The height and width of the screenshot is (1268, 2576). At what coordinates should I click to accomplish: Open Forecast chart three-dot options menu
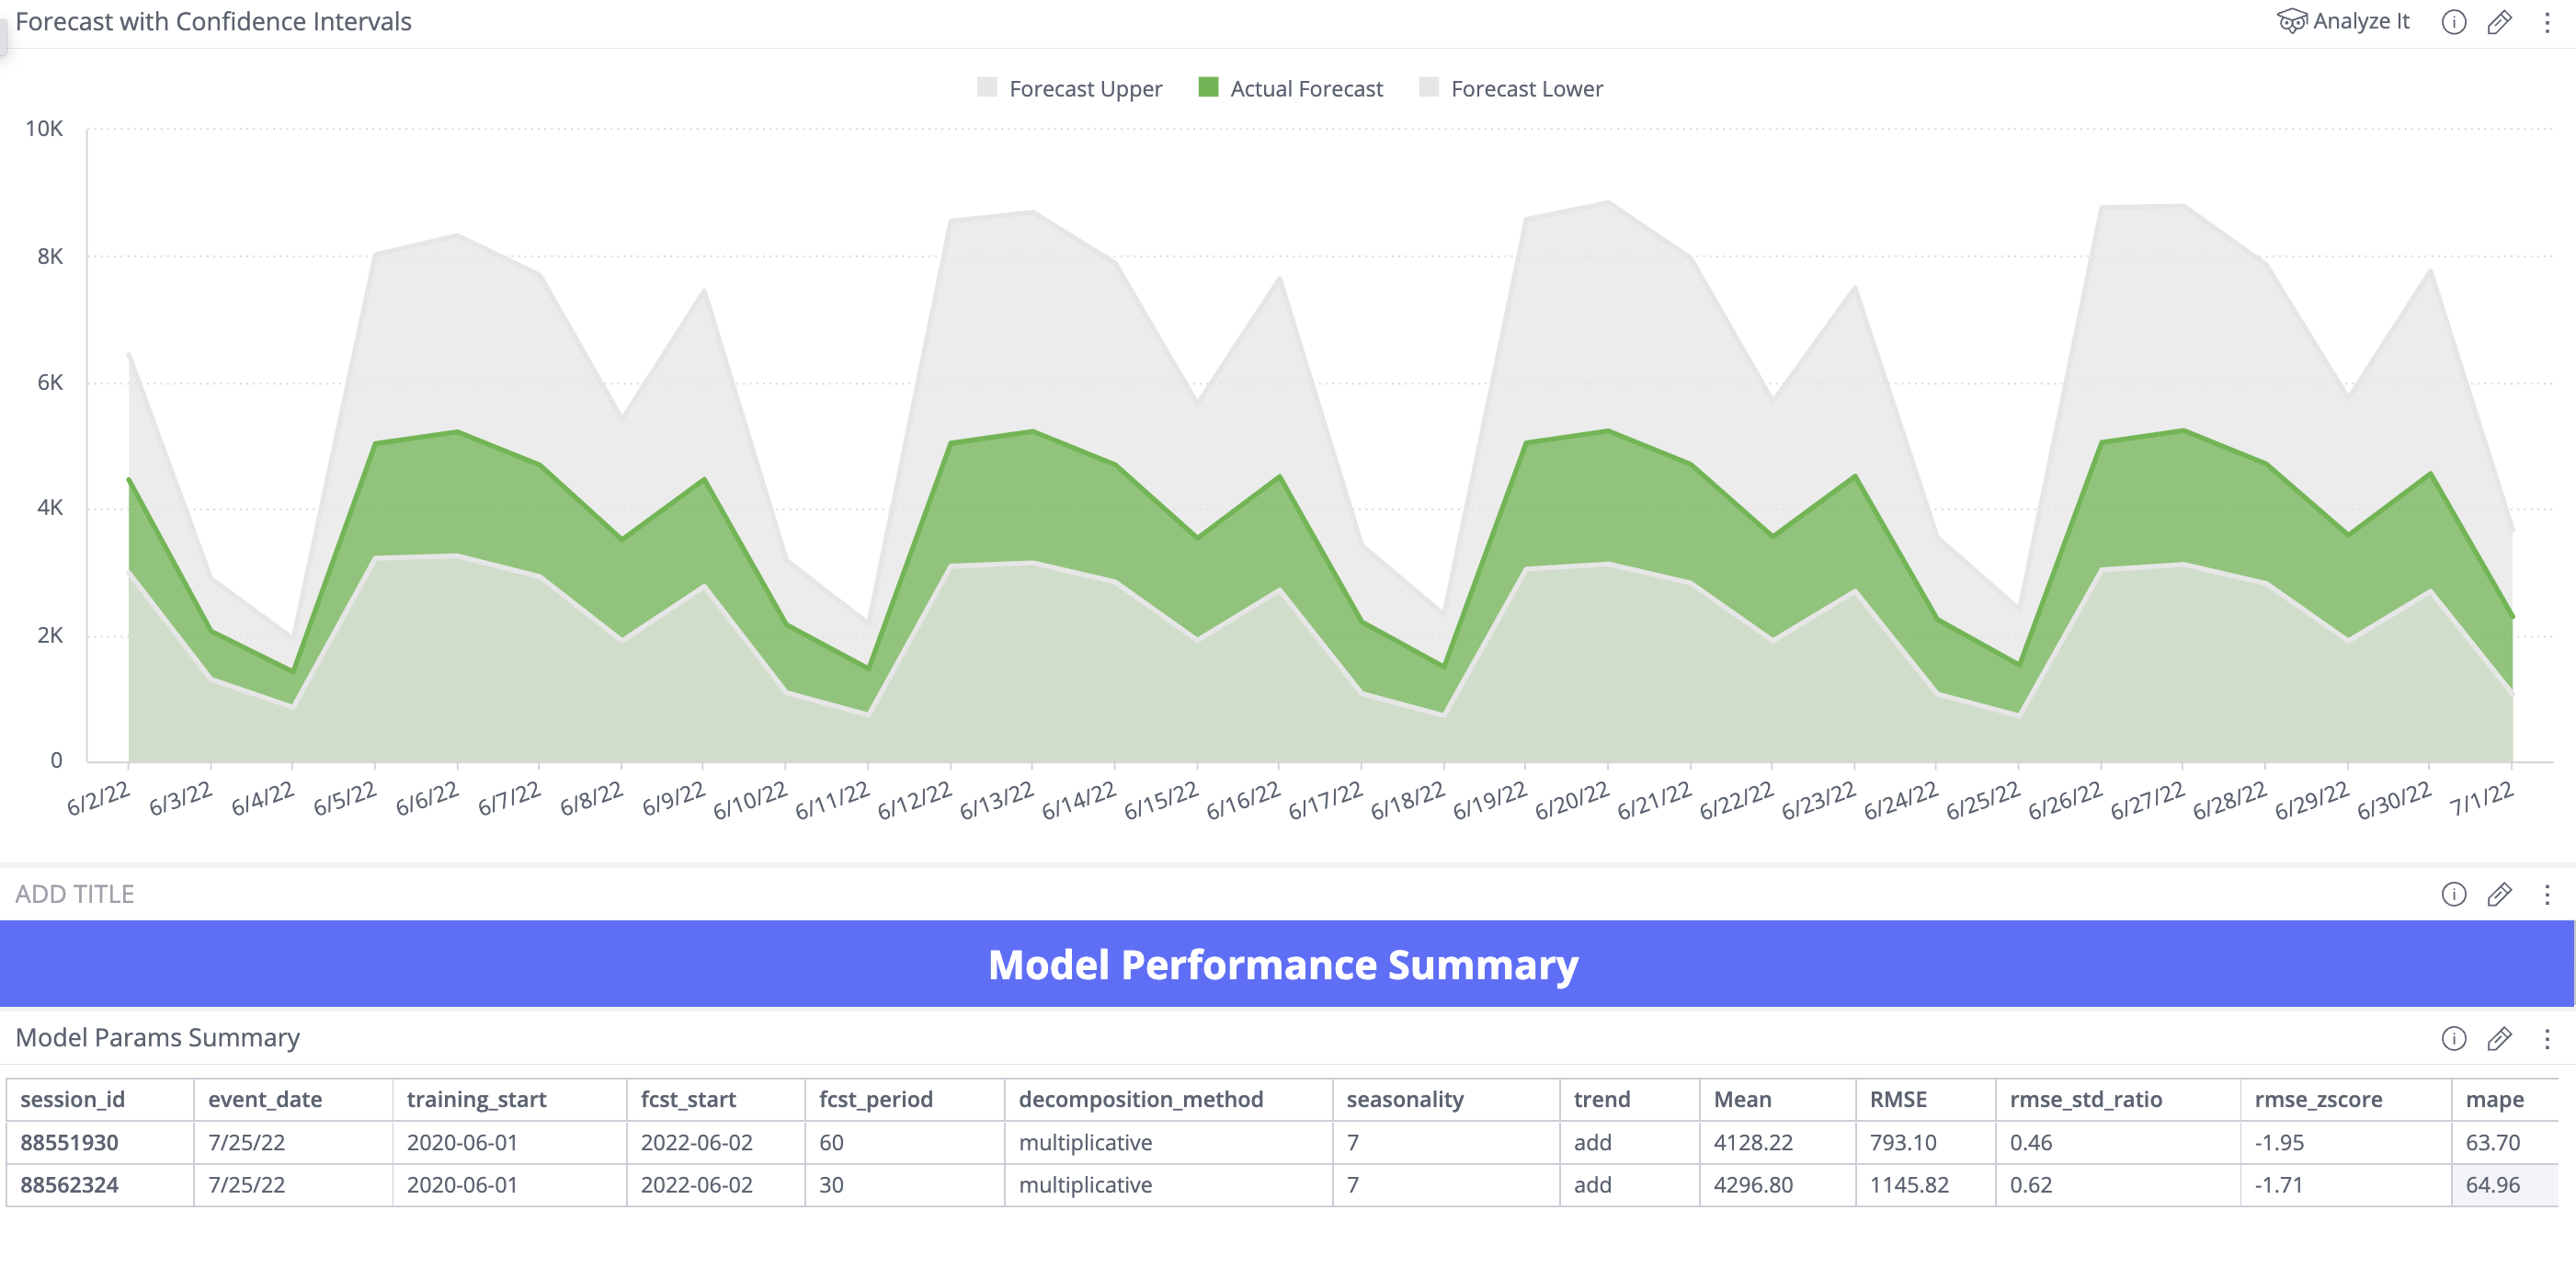pyautogui.click(x=2546, y=22)
